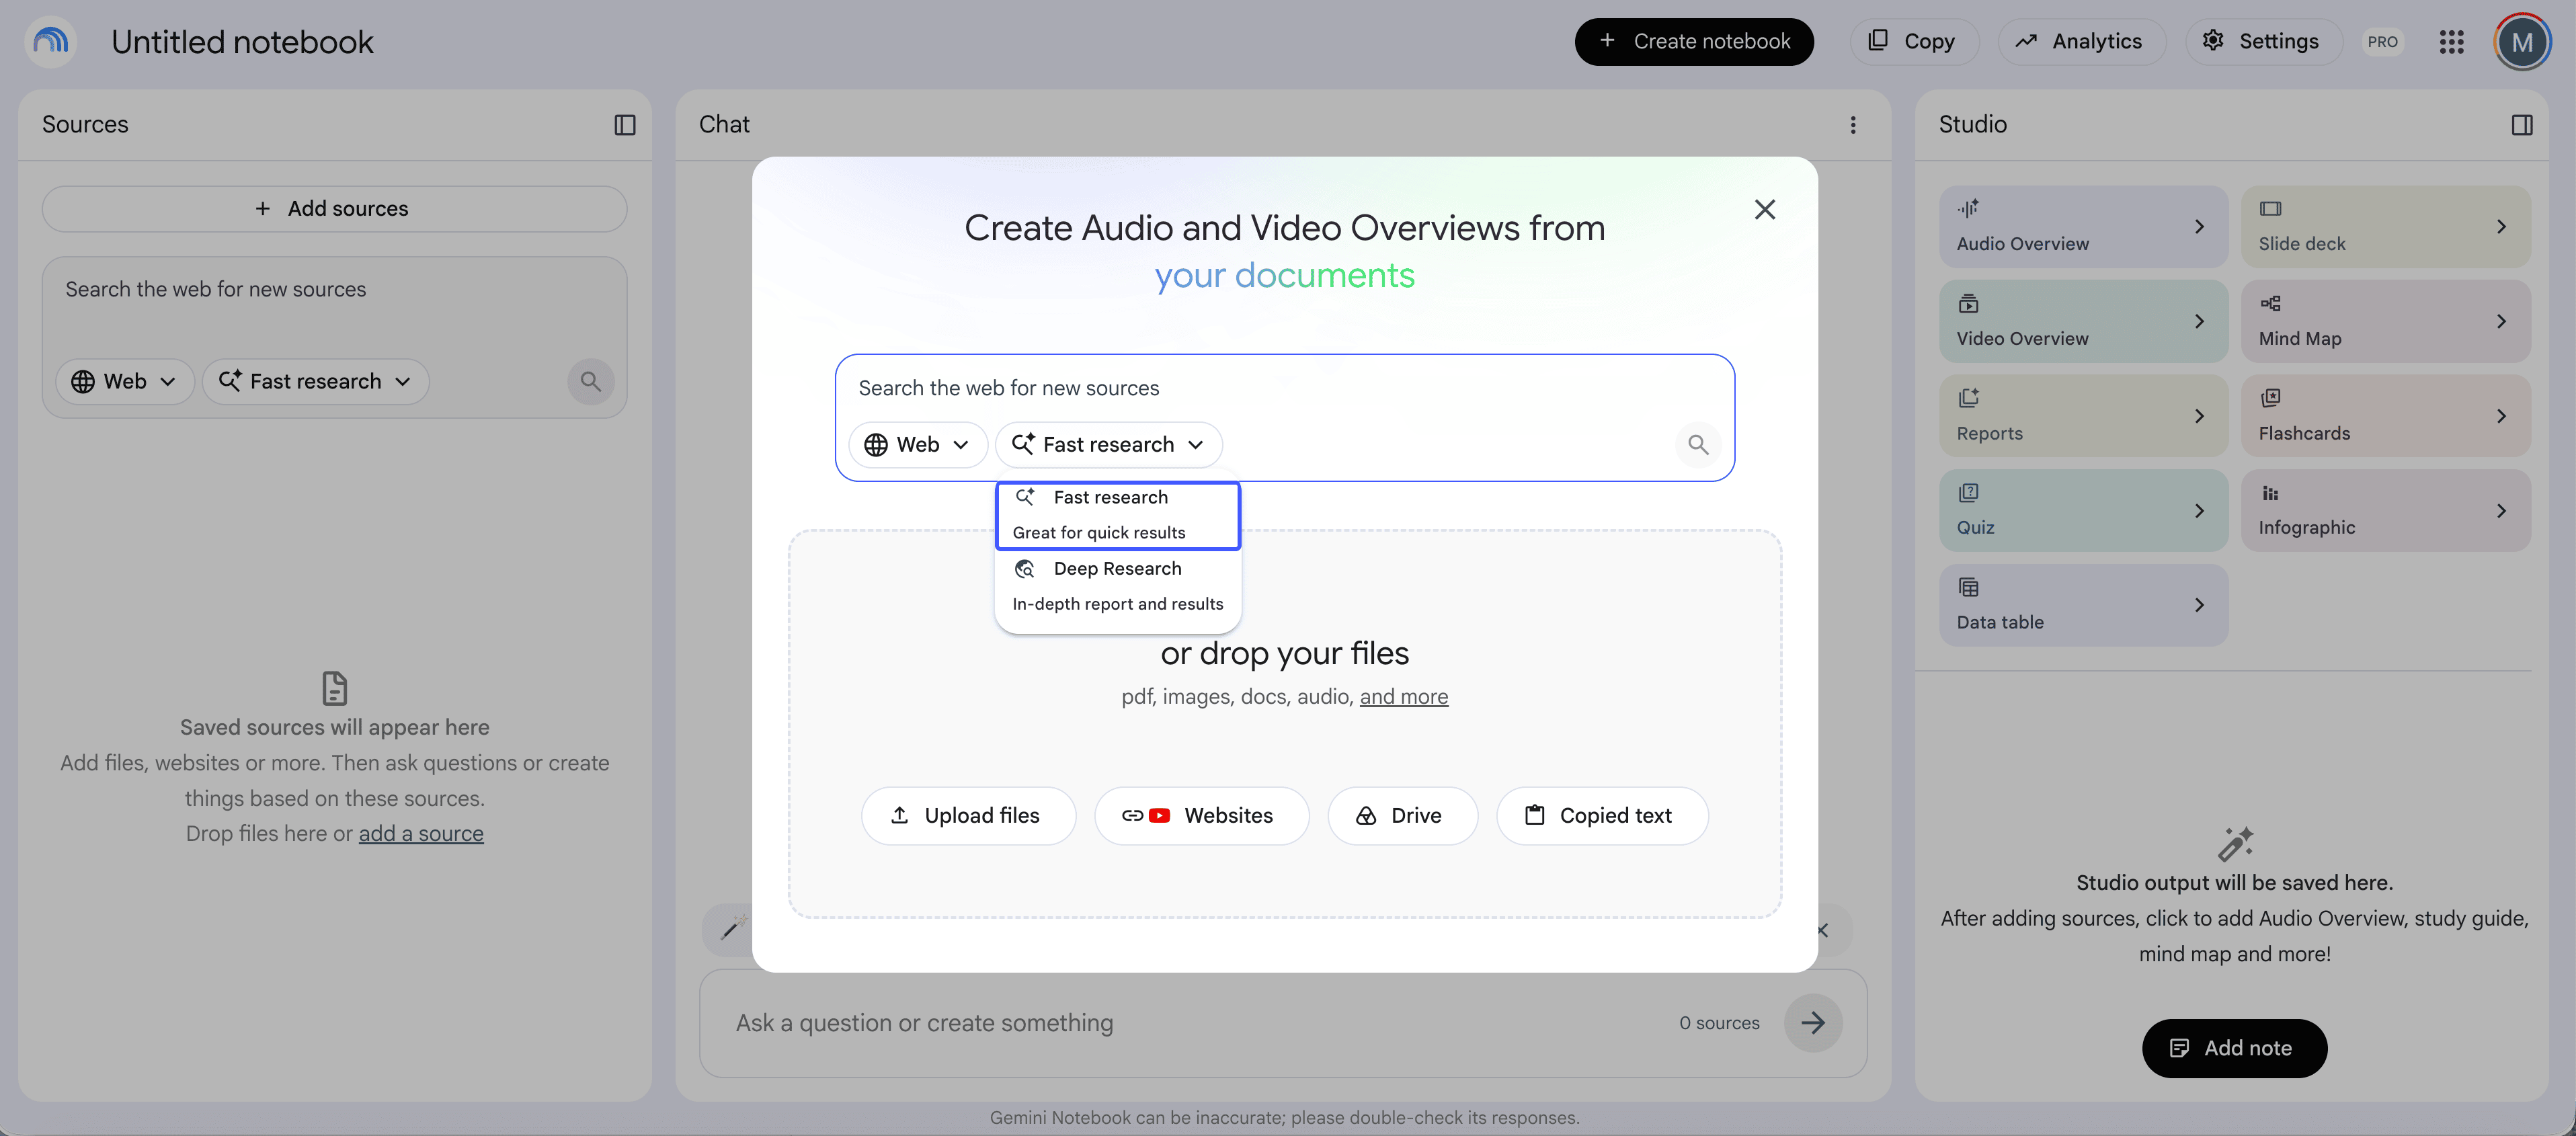
Task: Create a Quiz from Studio
Action: tap(2083, 510)
